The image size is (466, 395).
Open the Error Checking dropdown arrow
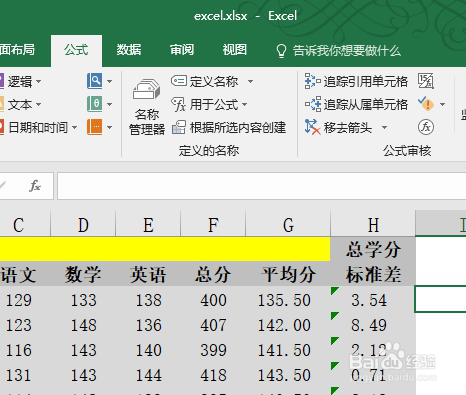(442, 104)
